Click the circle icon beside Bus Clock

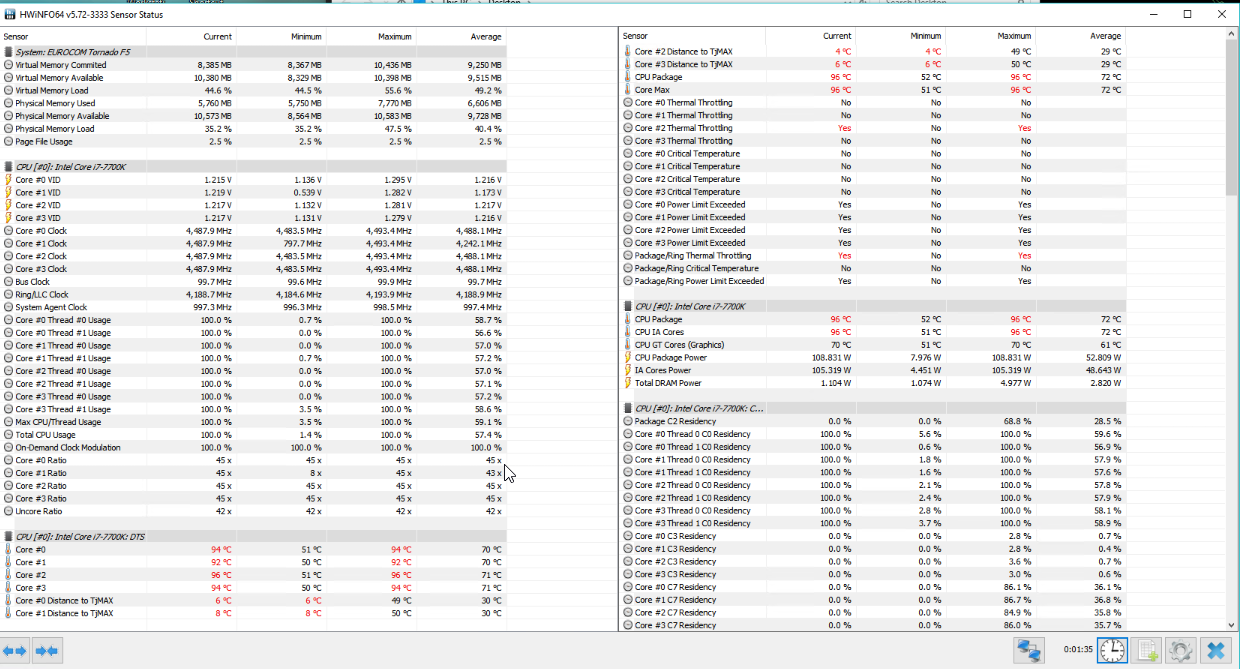8,282
